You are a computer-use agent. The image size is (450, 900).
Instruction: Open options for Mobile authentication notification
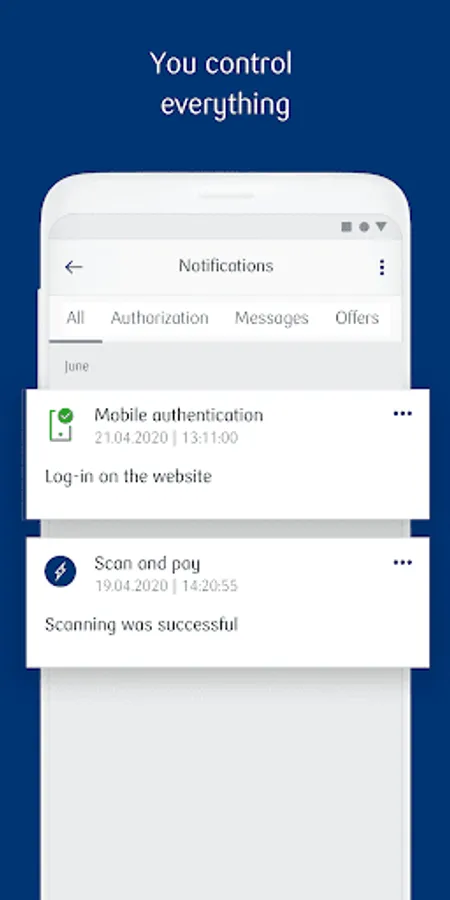[402, 414]
